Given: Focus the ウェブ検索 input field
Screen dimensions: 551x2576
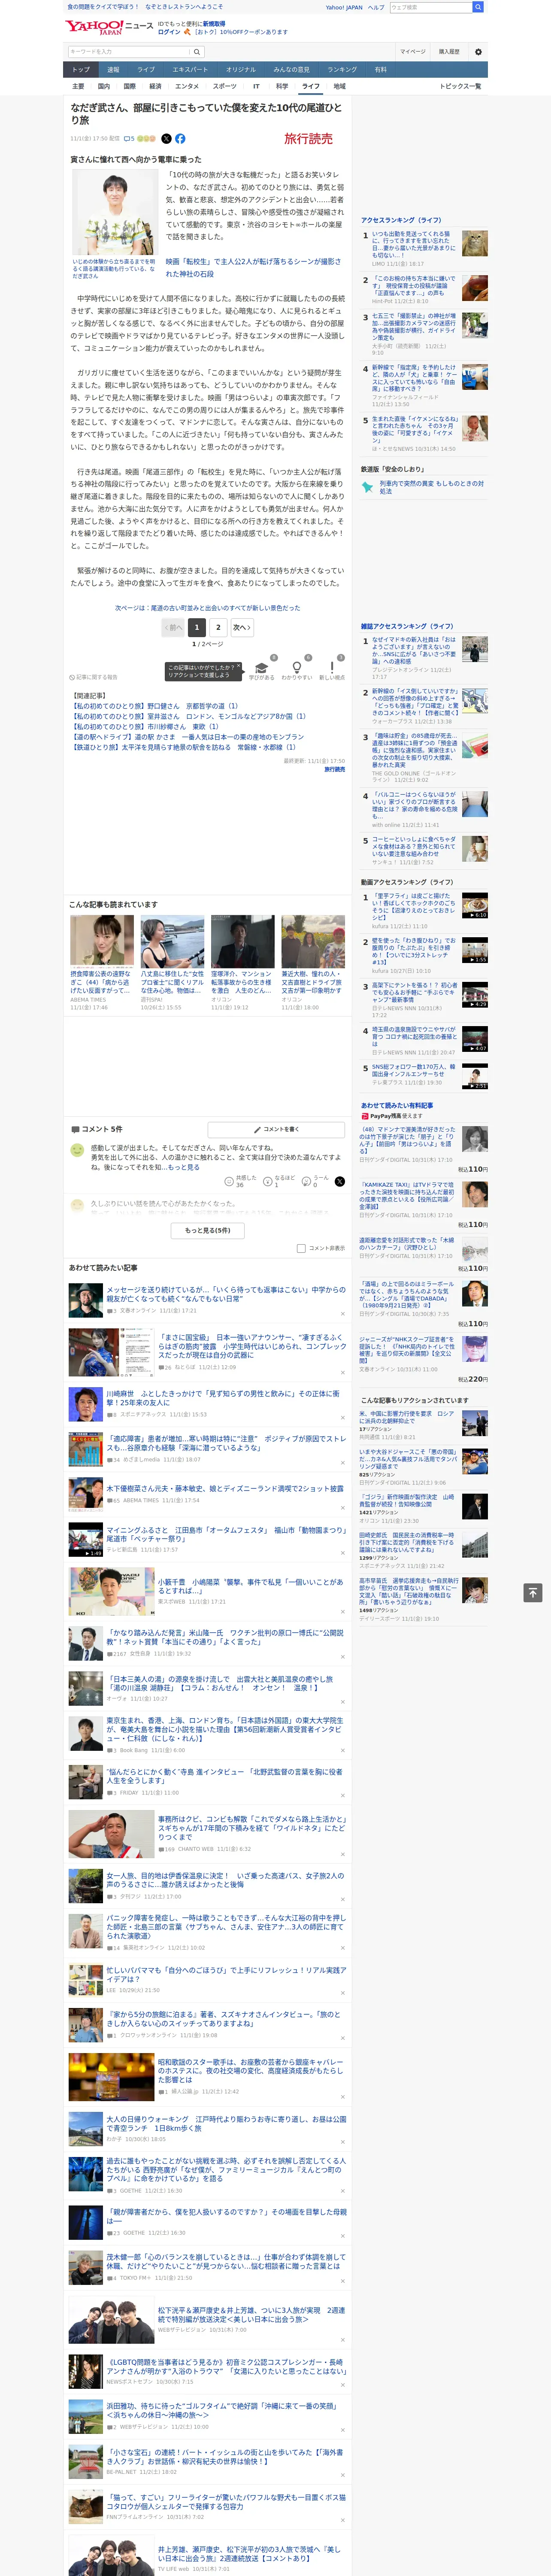Looking at the screenshot, I should (431, 7).
